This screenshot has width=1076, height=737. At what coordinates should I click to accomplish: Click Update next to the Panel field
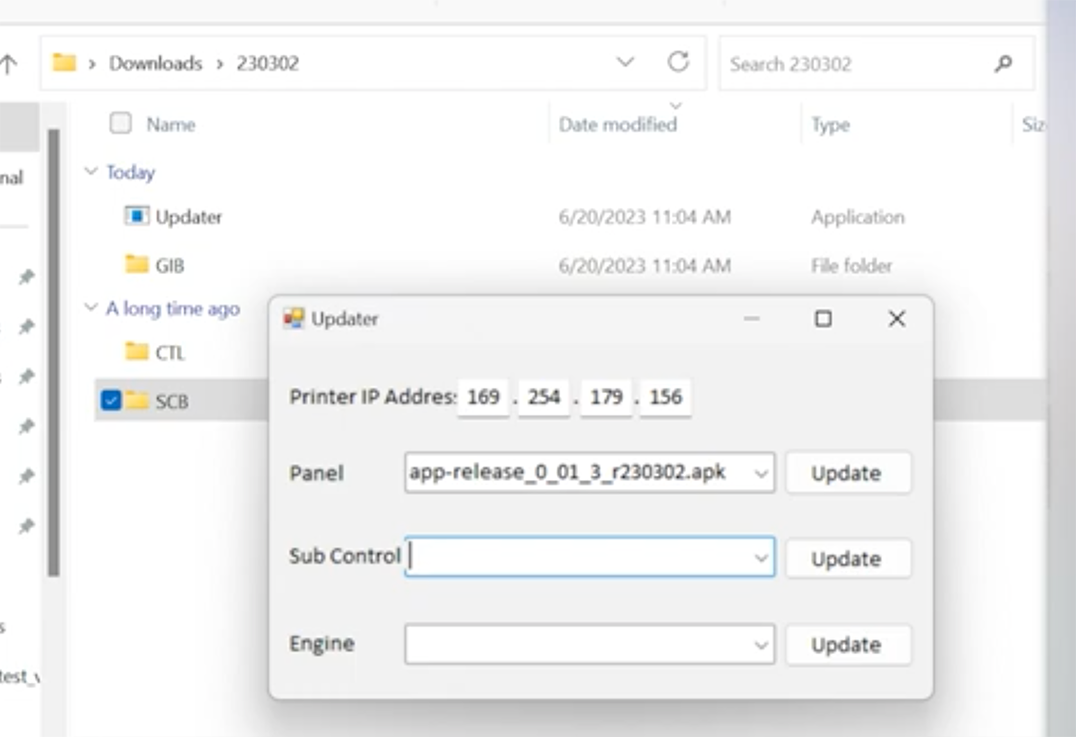848,472
